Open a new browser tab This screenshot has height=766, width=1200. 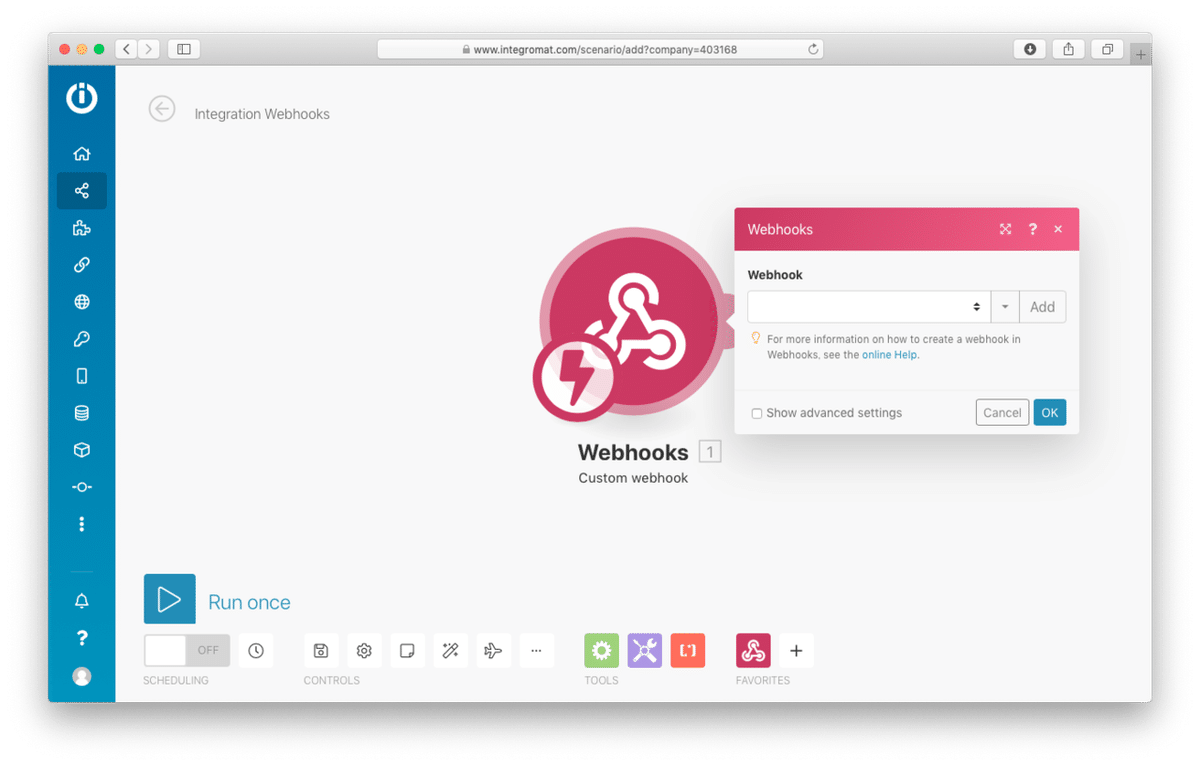click(x=1140, y=53)
